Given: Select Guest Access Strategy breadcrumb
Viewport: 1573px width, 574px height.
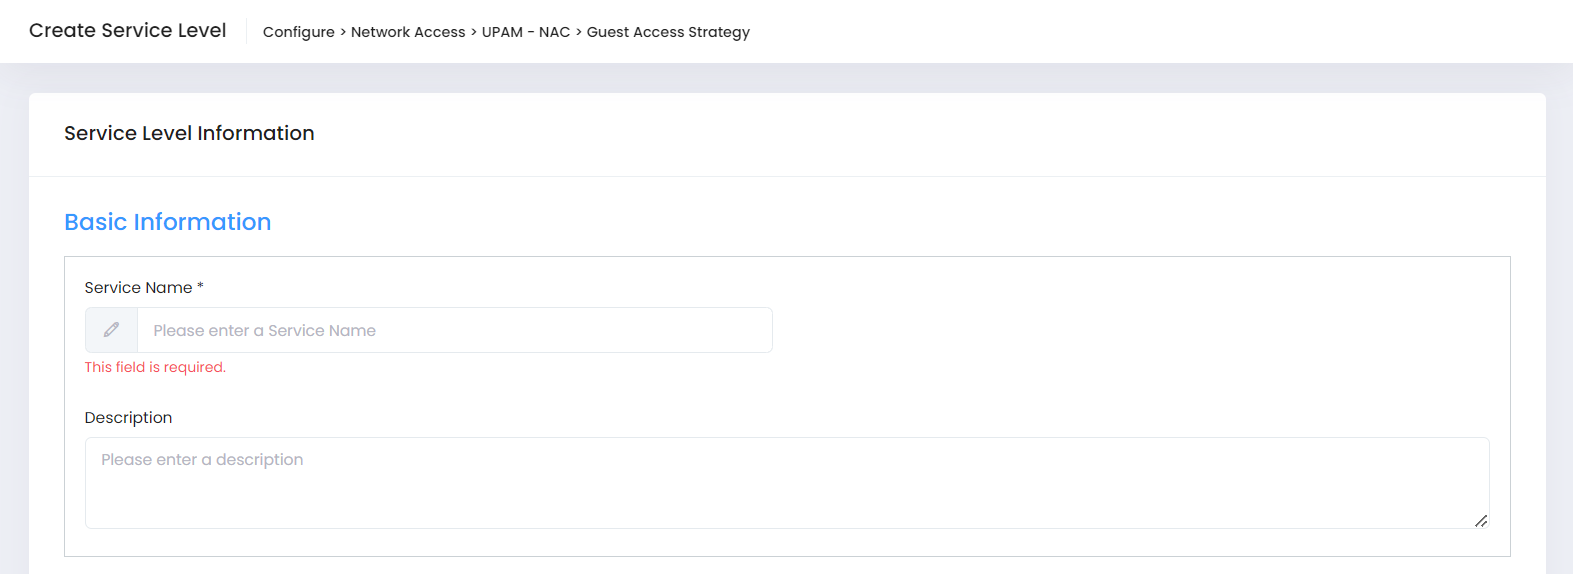Looking at the screenshot, I should click(x=668, y=32).
